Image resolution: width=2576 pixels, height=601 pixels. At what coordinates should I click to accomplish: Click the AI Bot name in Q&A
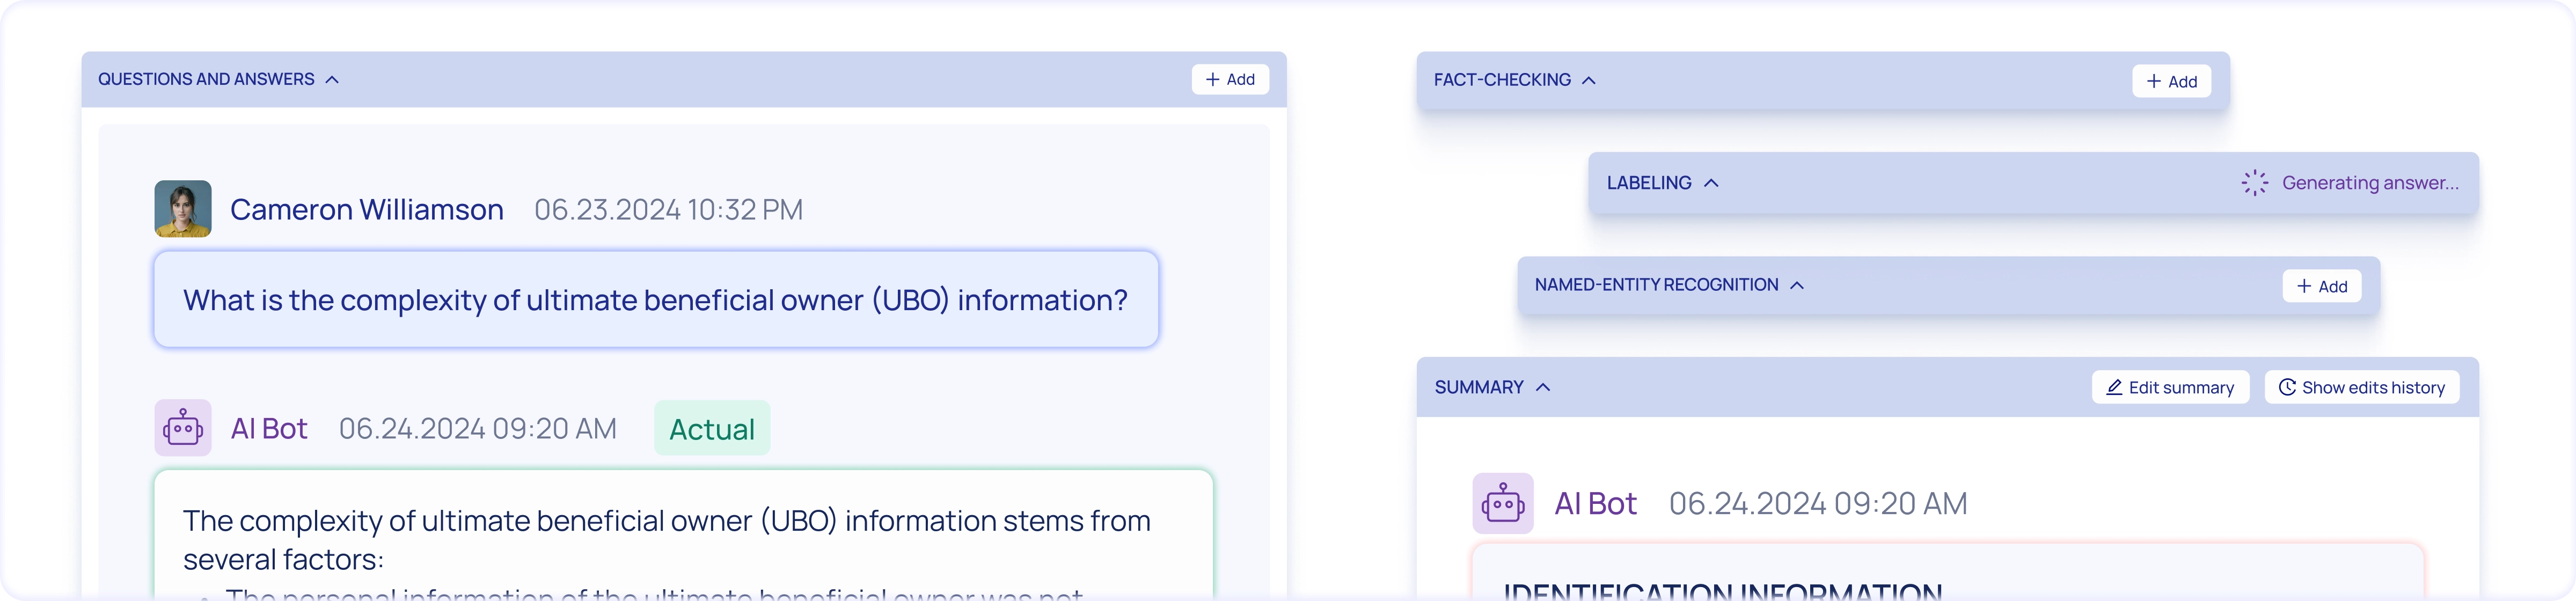[269, 428]
